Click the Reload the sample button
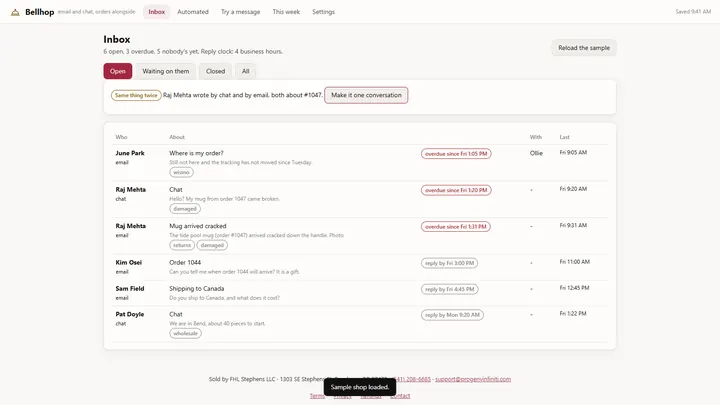This screenshot has width=720, height=405. pyautogui.click(x=584, y=48)
